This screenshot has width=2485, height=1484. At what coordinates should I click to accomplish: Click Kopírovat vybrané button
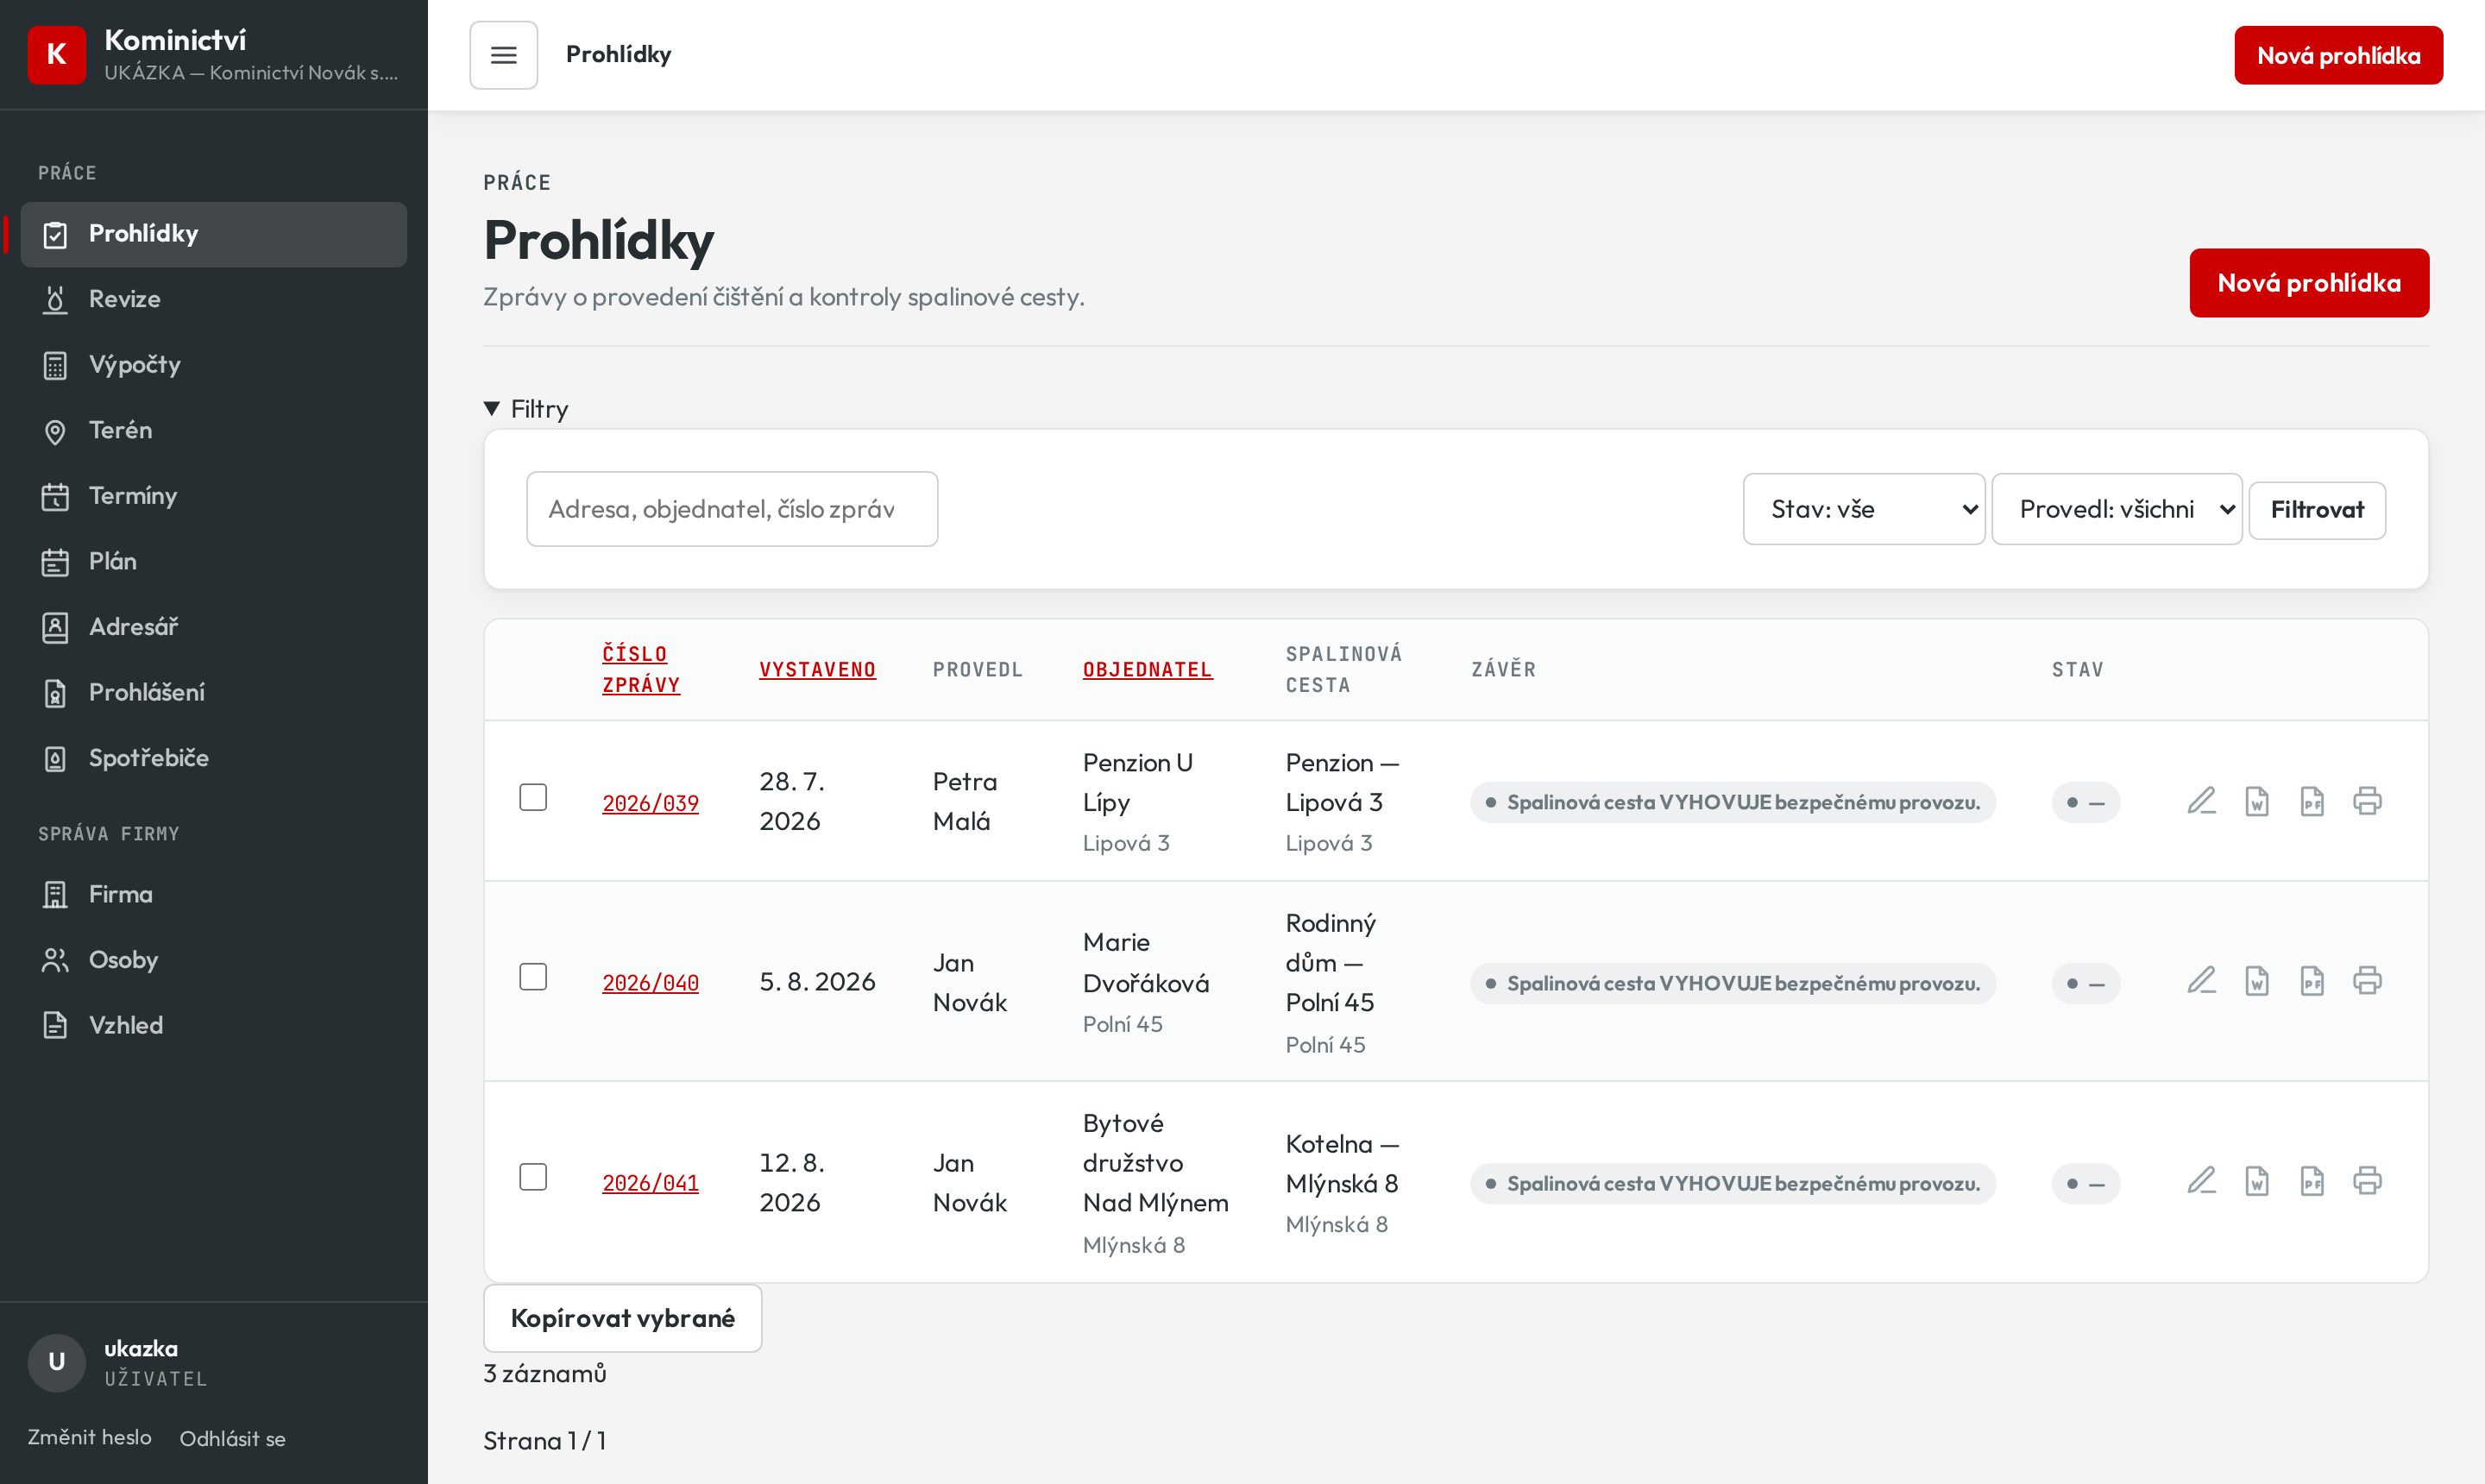coord(622,1318)
